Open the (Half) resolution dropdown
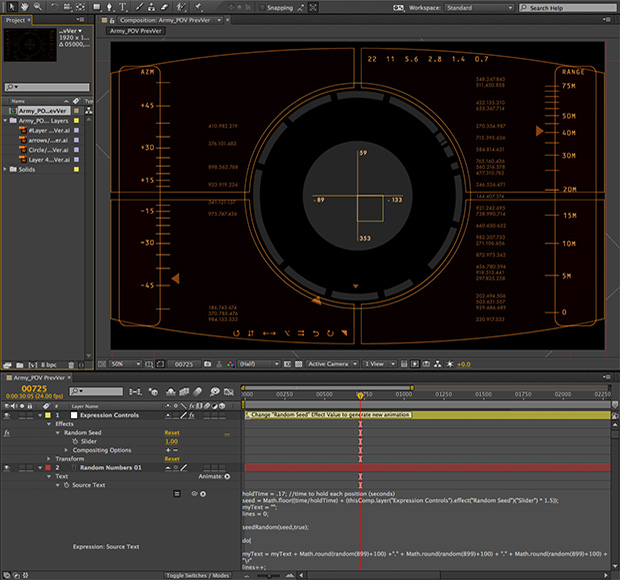This screenshot has height=580, width=620. [258, 364]
